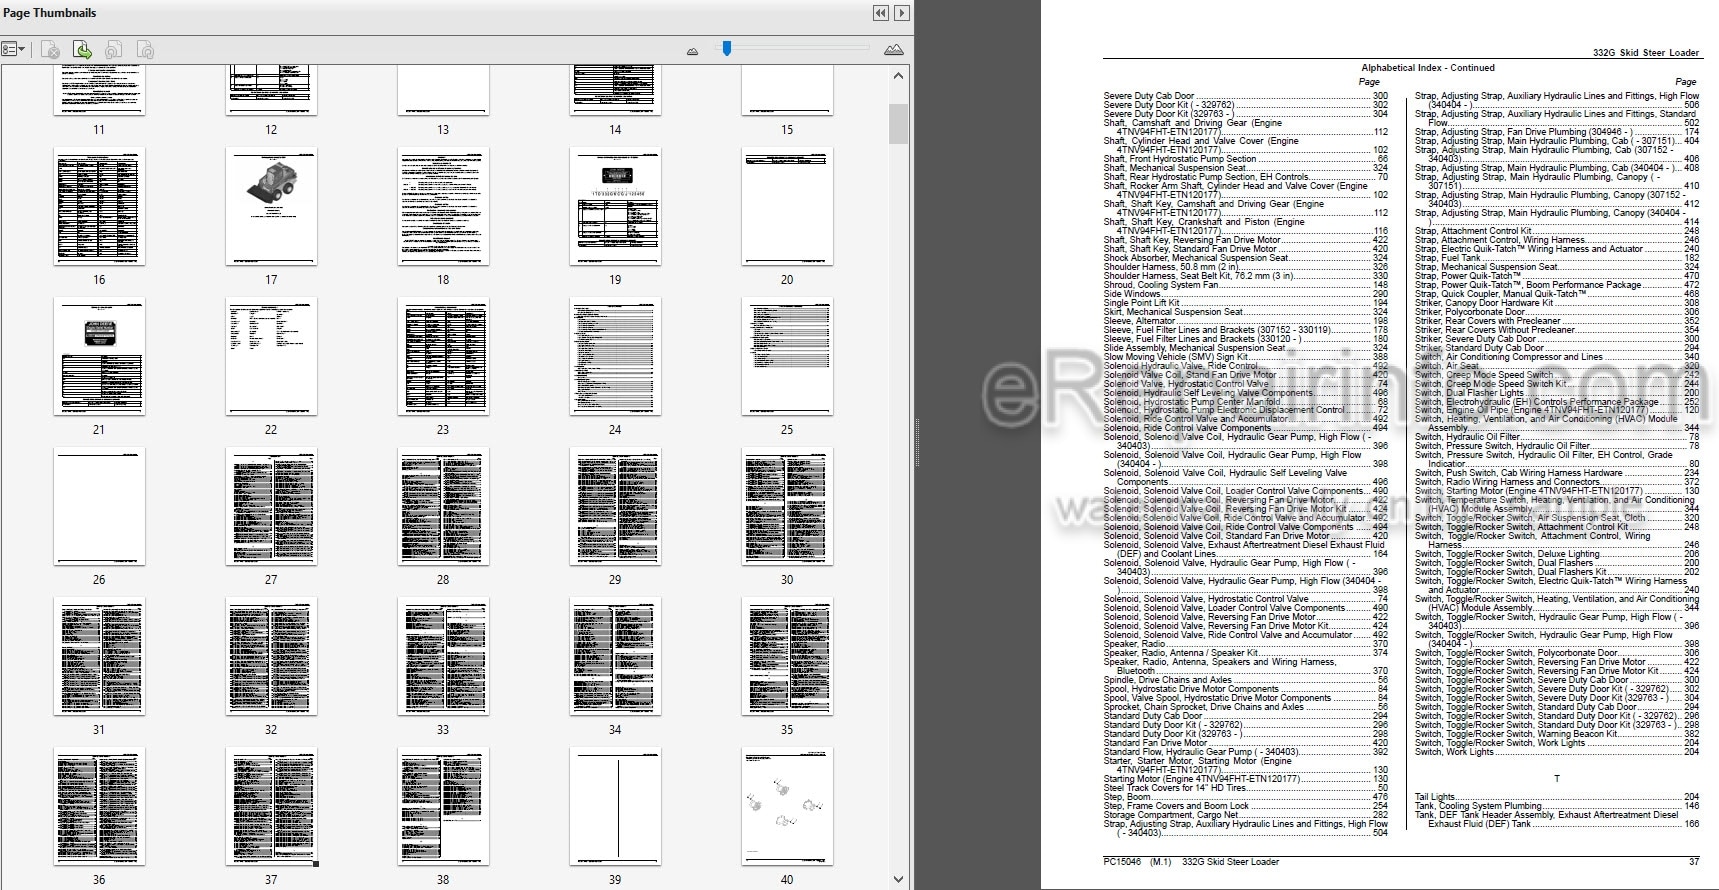Jump to page 25 thumbnail
Viewport: 1719px width, 890px height.
point(787,357)
